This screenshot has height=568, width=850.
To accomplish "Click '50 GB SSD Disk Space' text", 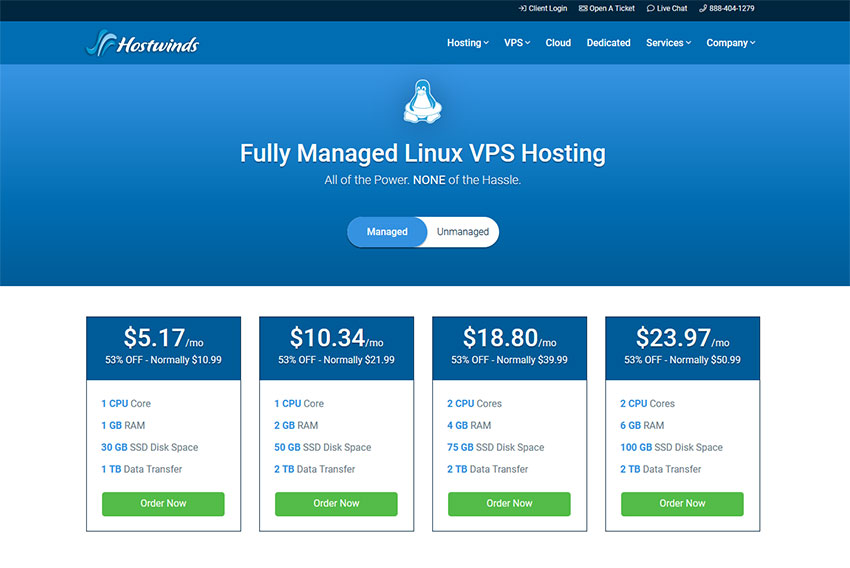I will pos(323,448).
